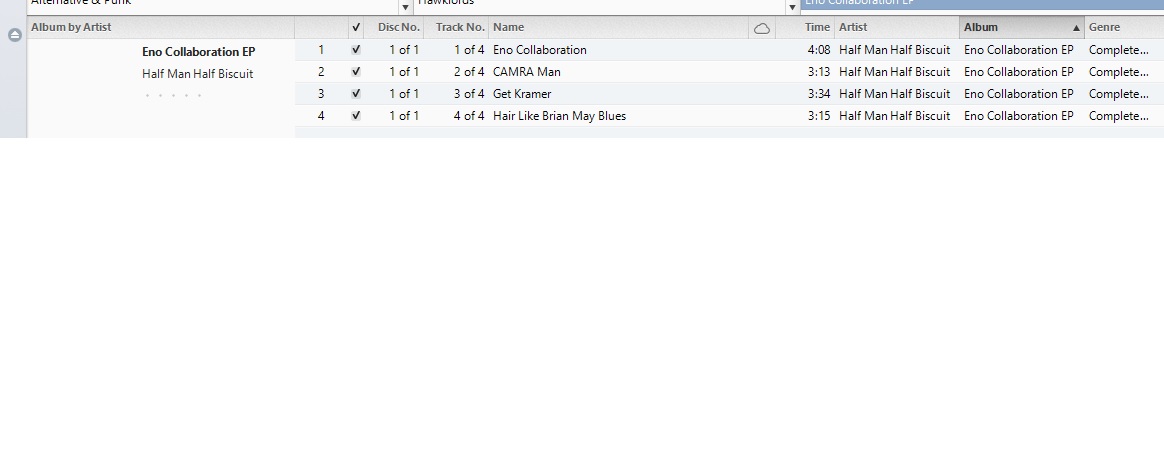Click row number 4 in the track list

321,116
